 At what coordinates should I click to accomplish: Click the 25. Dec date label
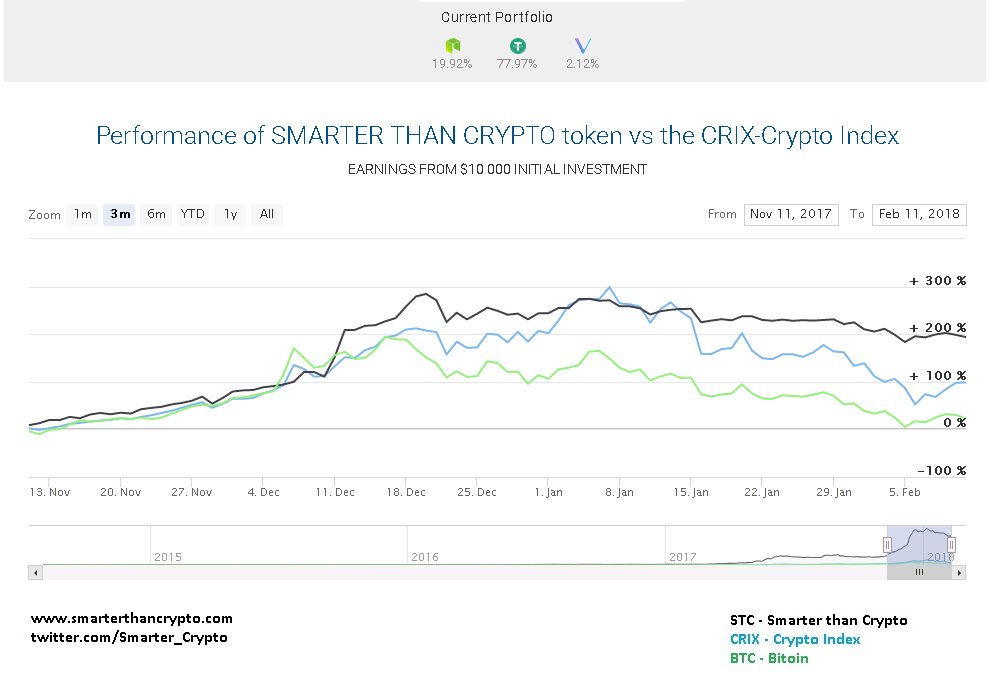pyautogui.click(x=477, y=492)
